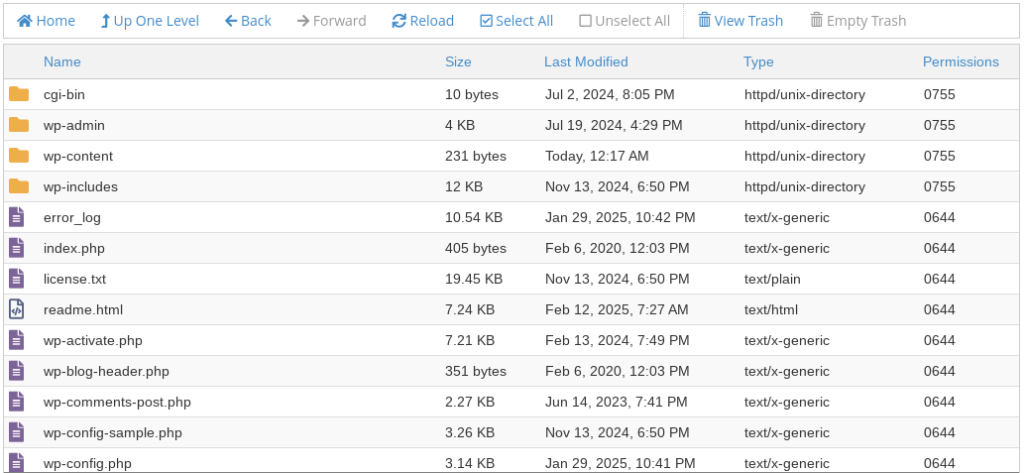Select the wp-blog-header.php file name
The width and height of the screenshot is (1024, 473).
coord(106,370)
